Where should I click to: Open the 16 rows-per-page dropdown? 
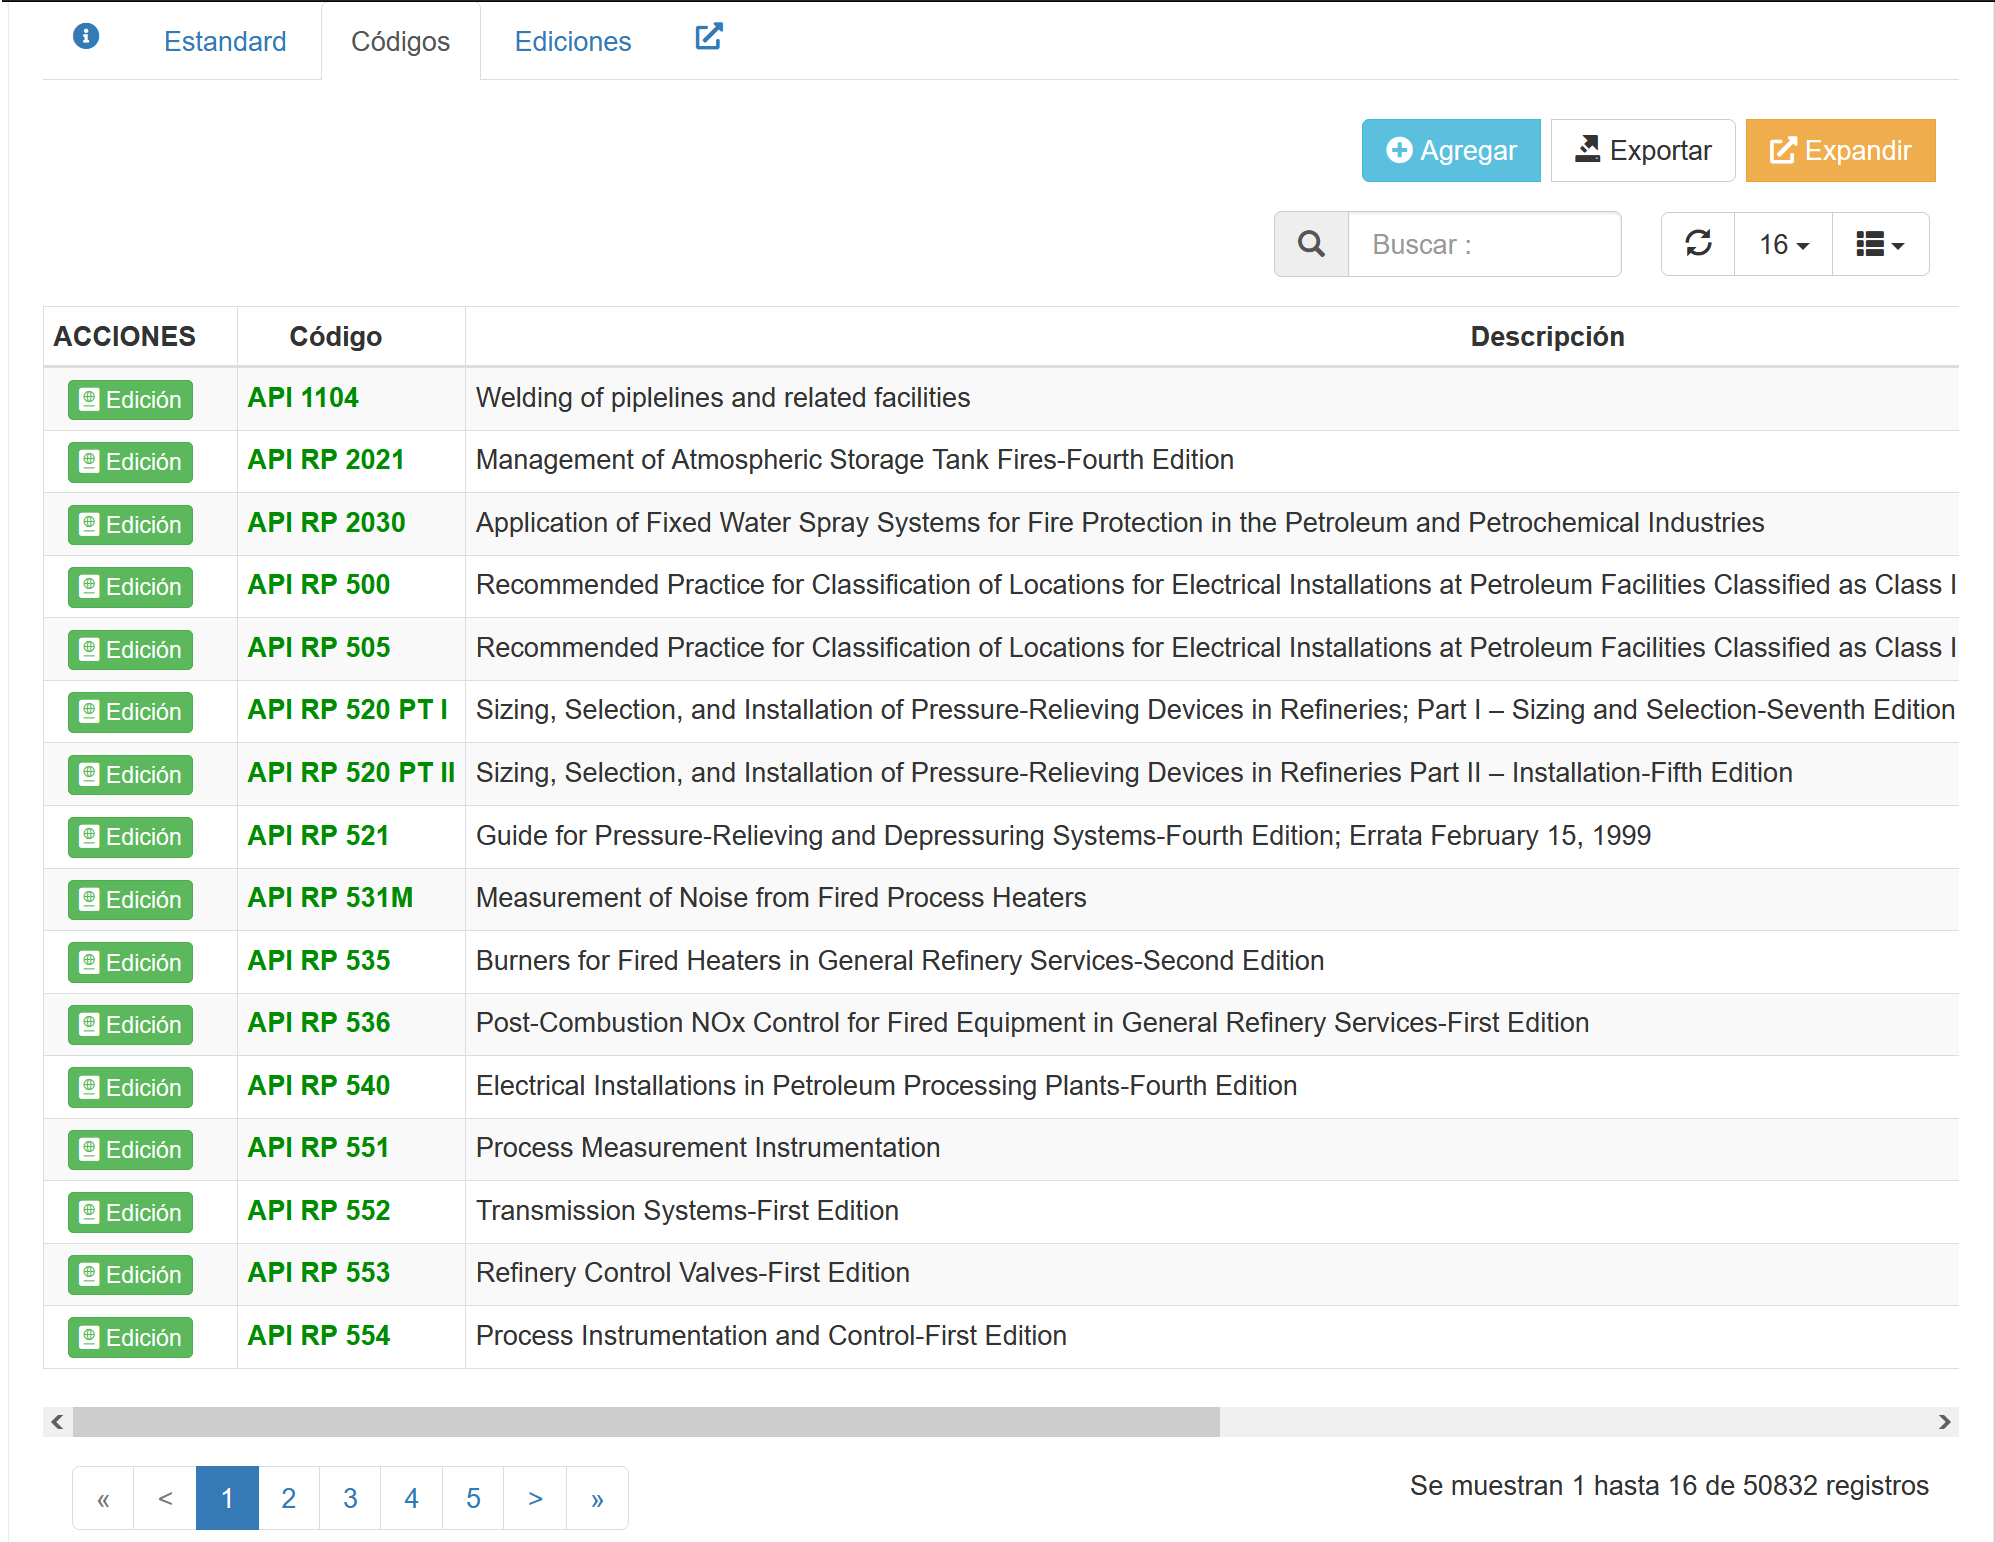pos(1783,244)
